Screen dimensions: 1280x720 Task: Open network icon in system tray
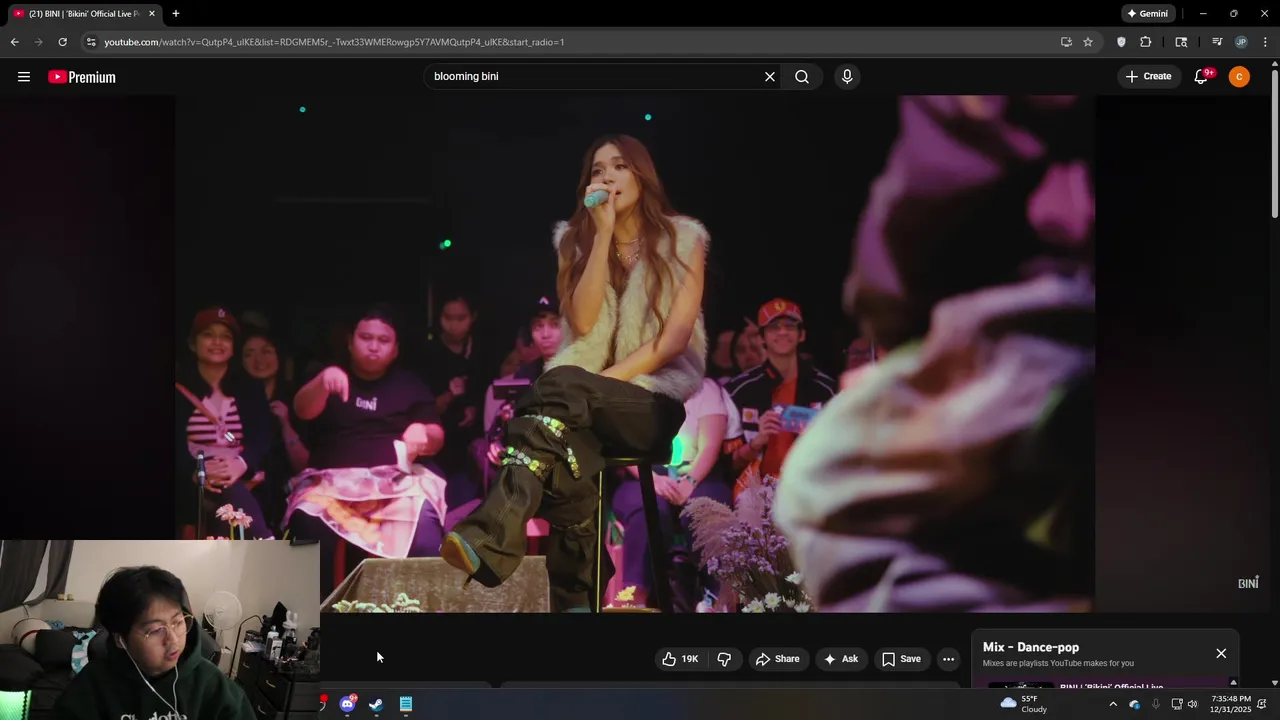(1177, 704)
